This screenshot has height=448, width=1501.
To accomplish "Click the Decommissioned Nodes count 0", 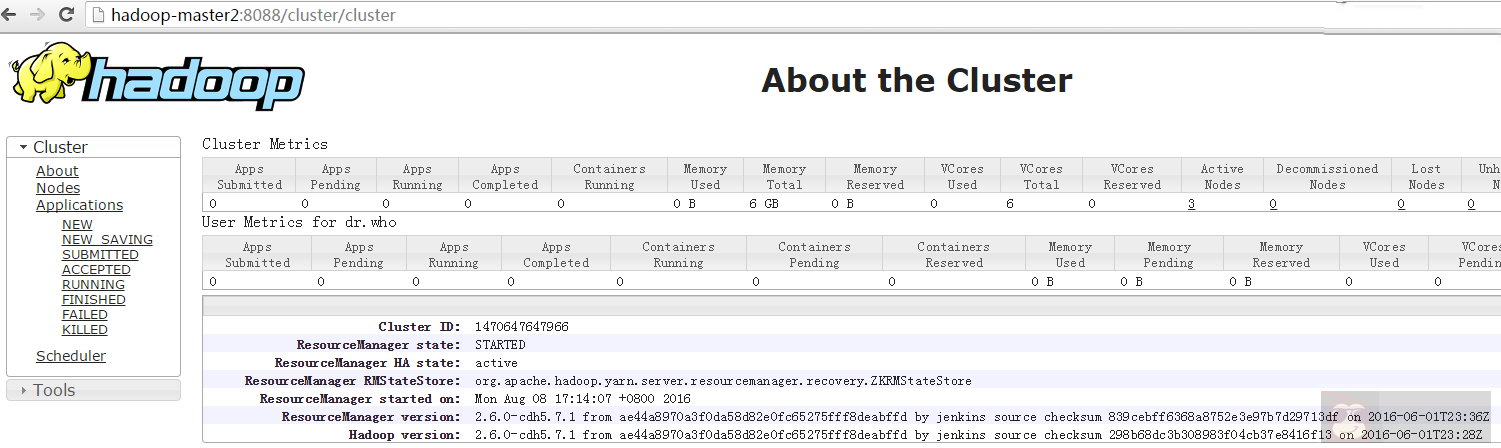I will 1273,203.
